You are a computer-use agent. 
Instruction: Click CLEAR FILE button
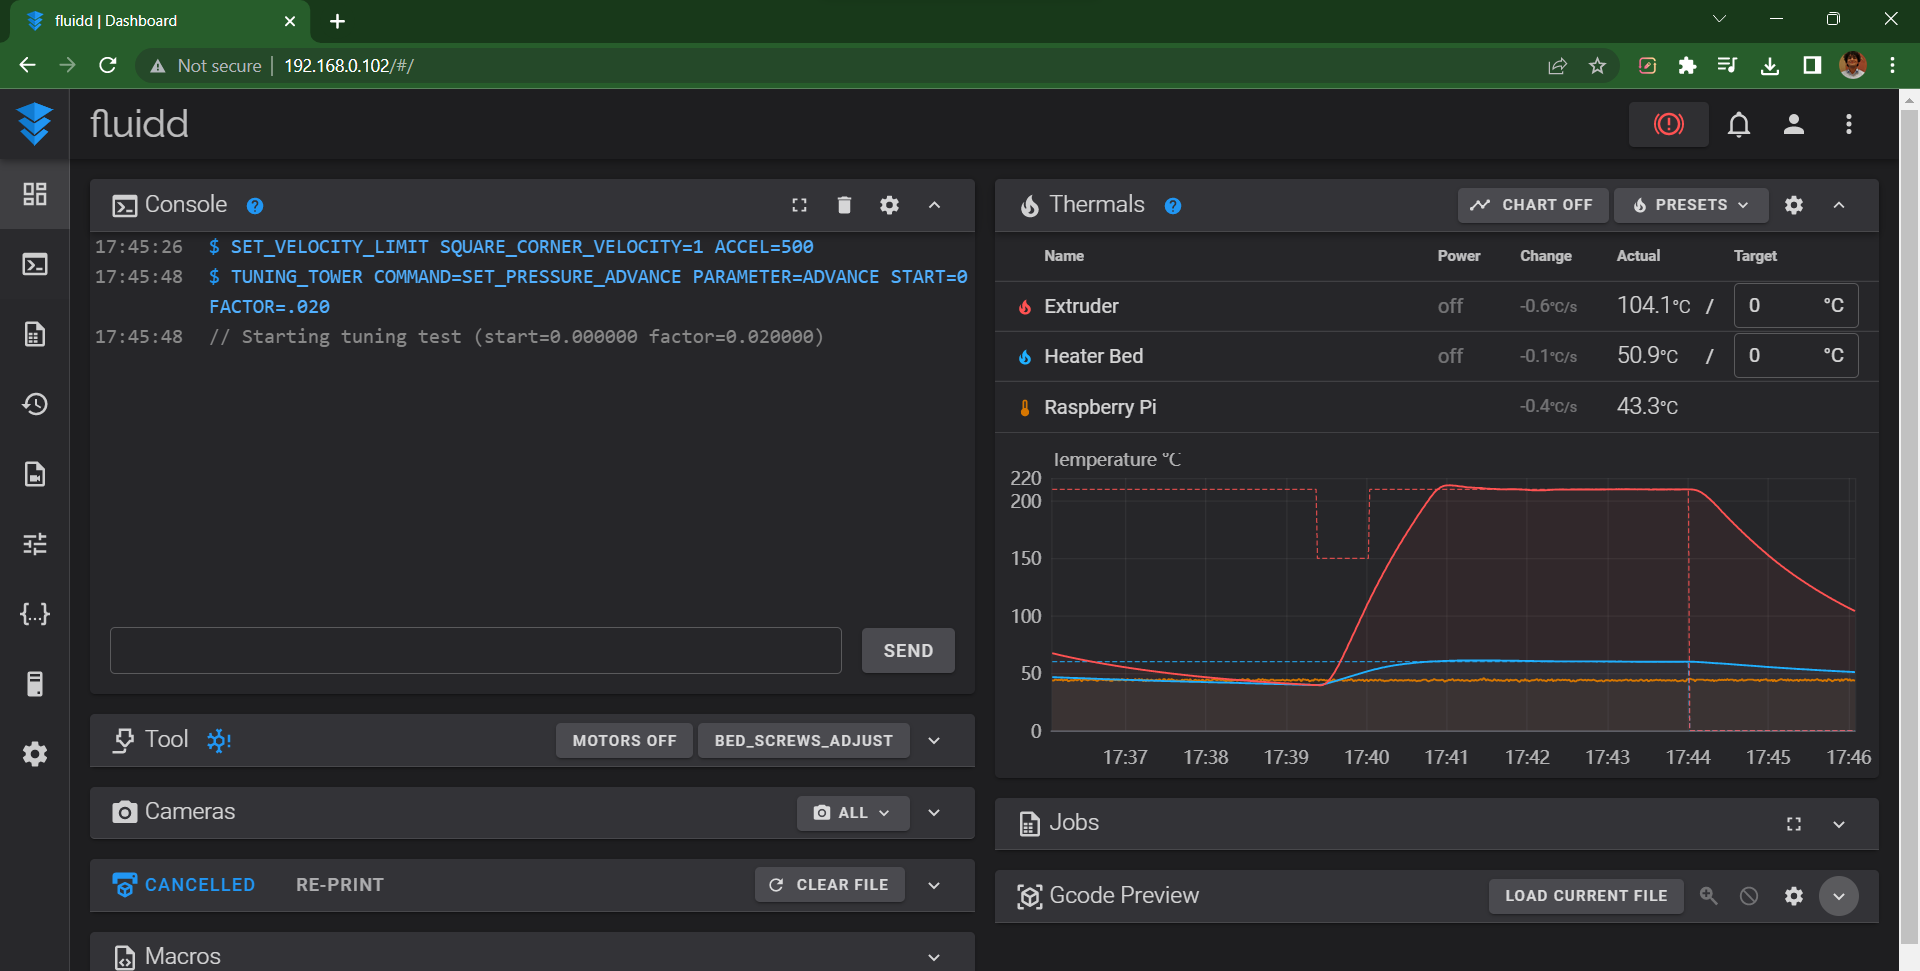829,885
